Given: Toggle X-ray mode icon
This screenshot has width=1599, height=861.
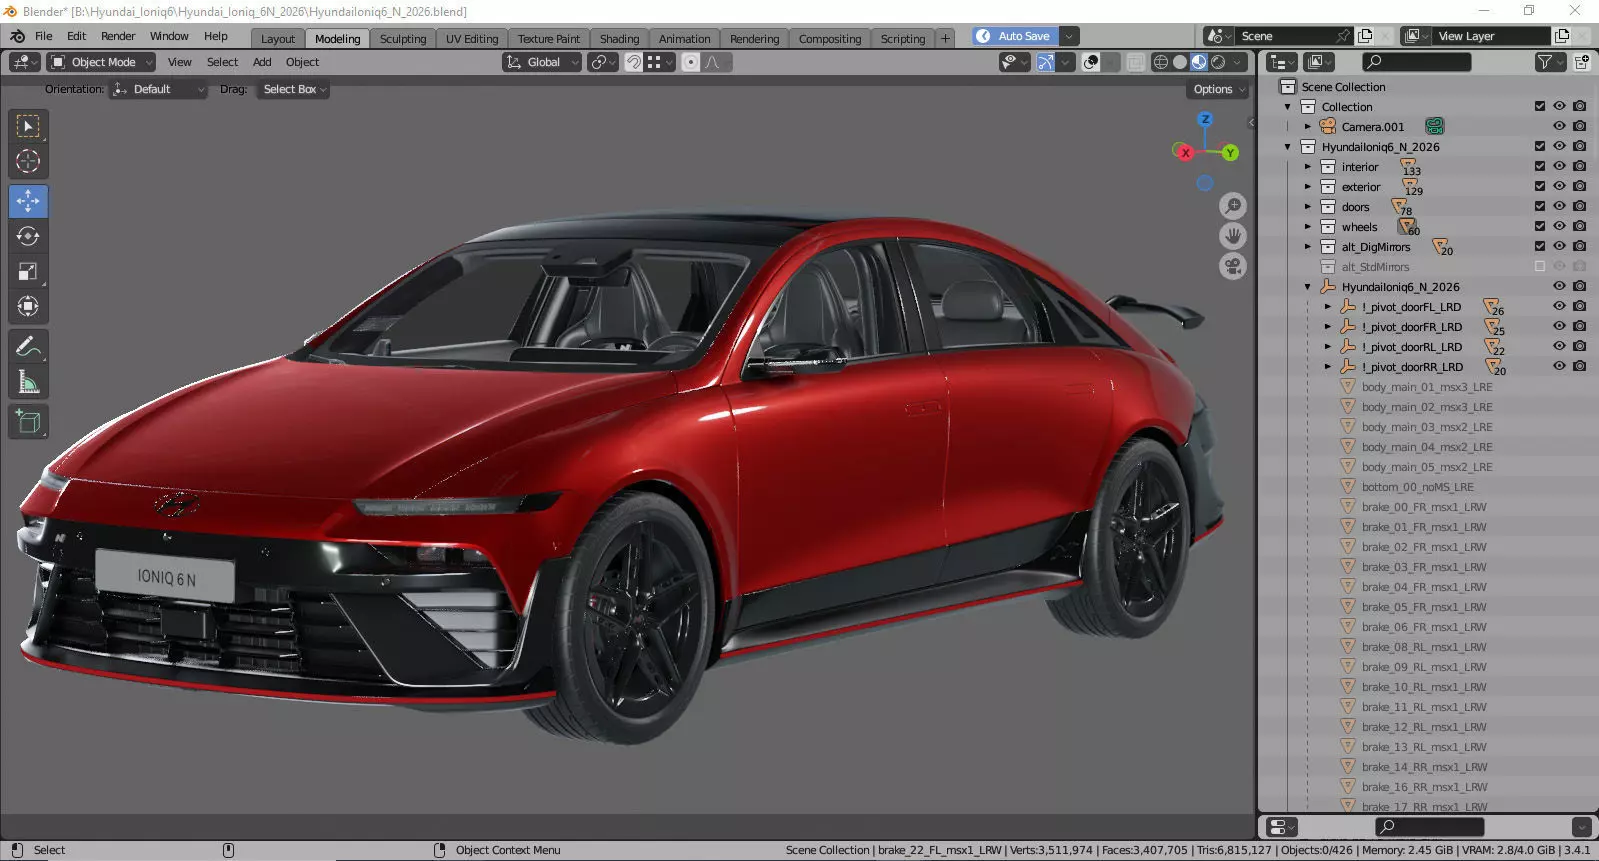Looking at the screenshot, I should click(x=1136, y=62).
